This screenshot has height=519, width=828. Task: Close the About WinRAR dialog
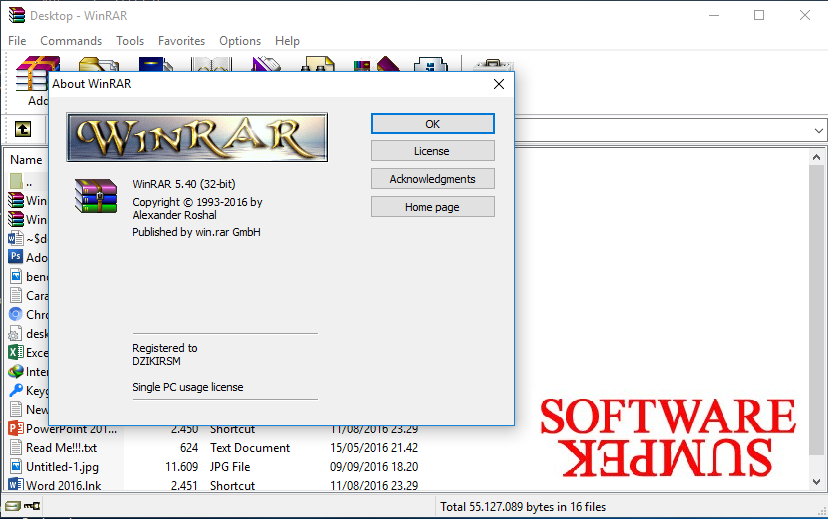498,84
